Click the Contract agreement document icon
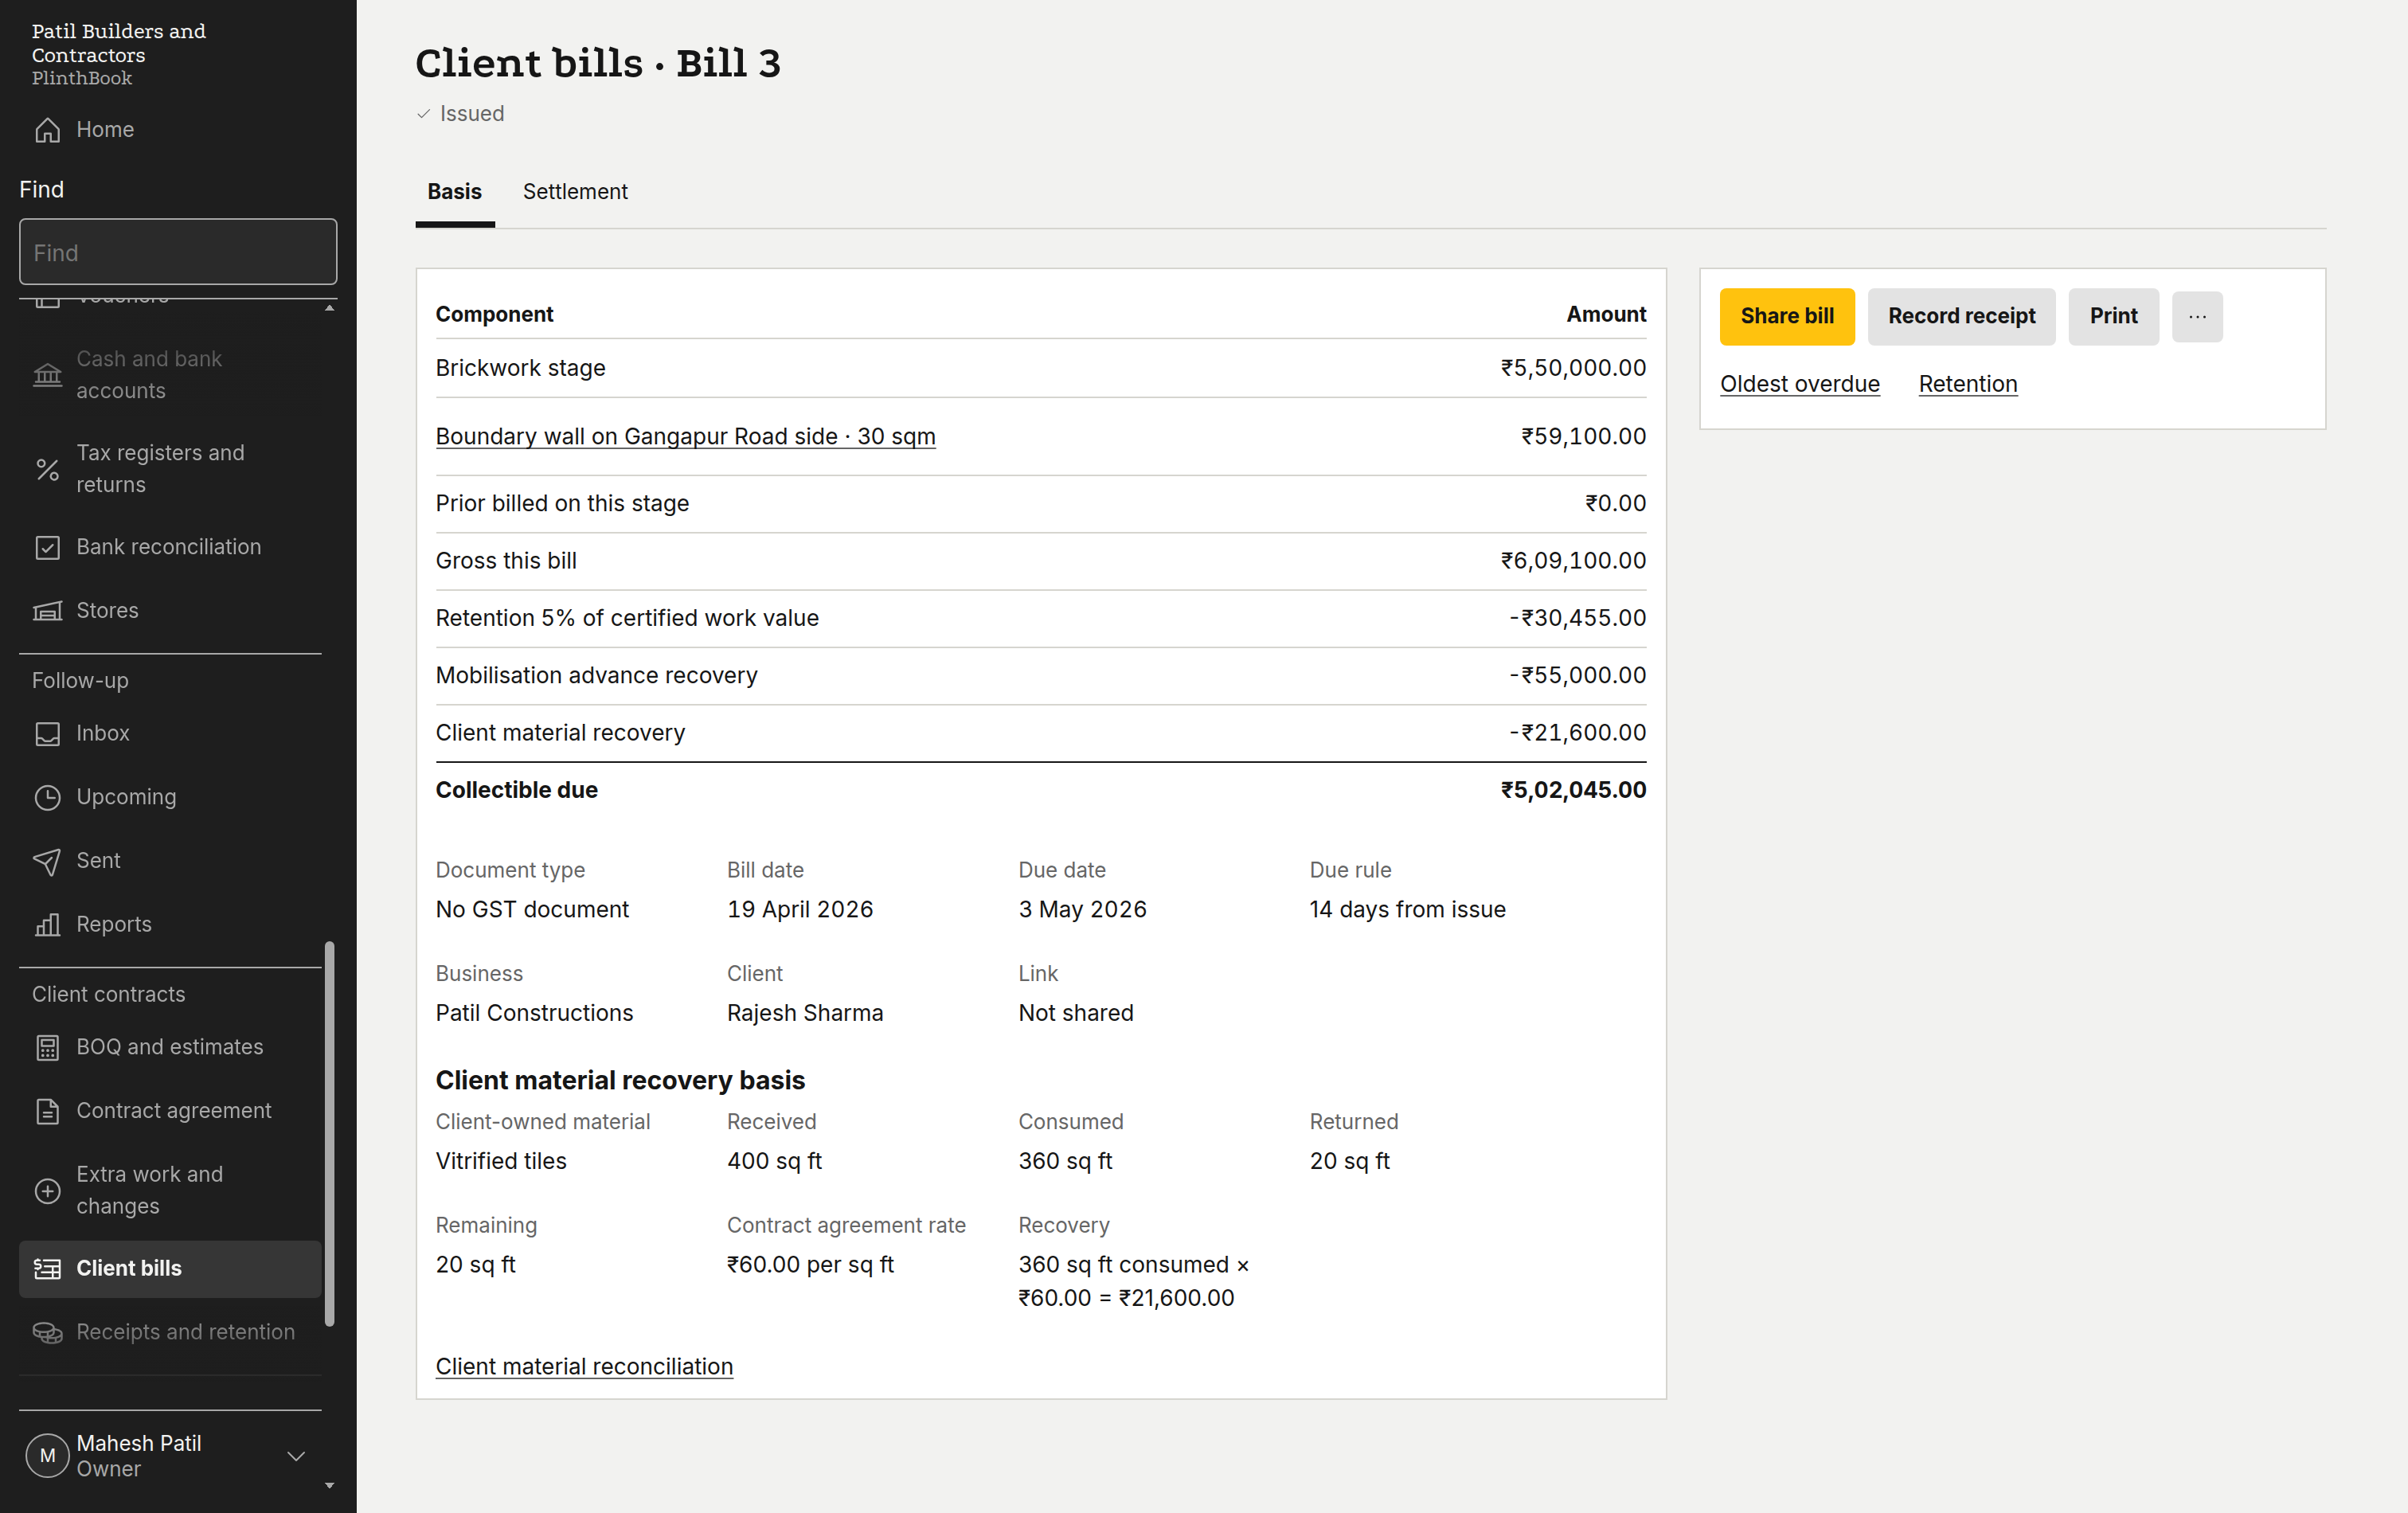2408x1513 pixels. point(47,1111)
